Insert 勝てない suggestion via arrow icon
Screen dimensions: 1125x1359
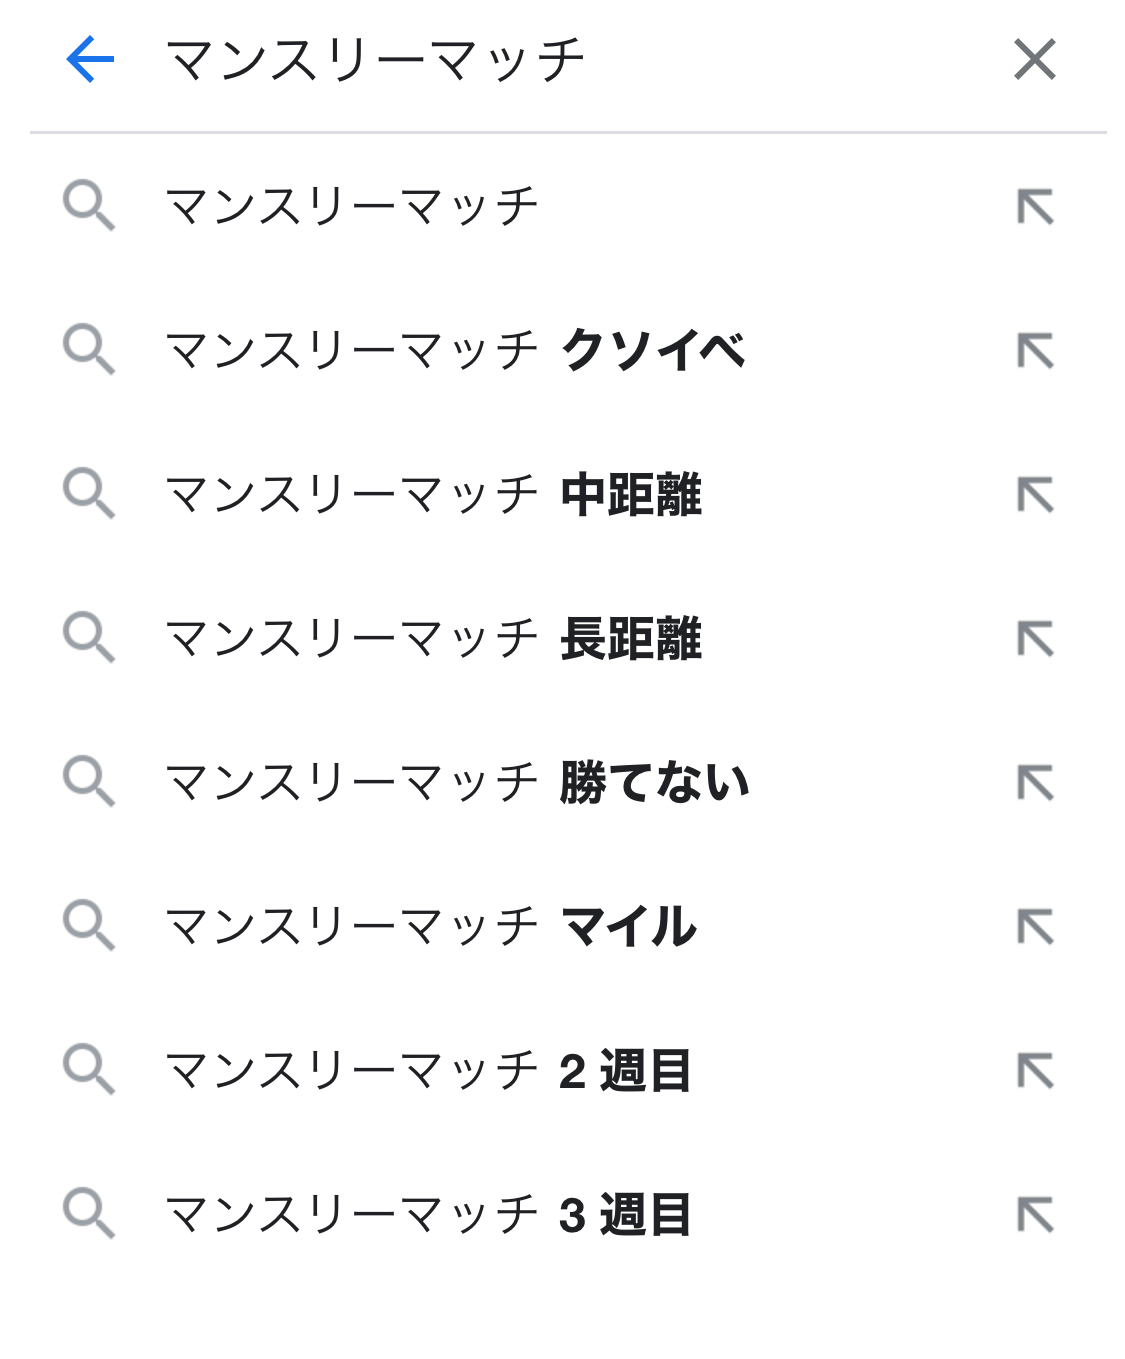pos(1035,783)
